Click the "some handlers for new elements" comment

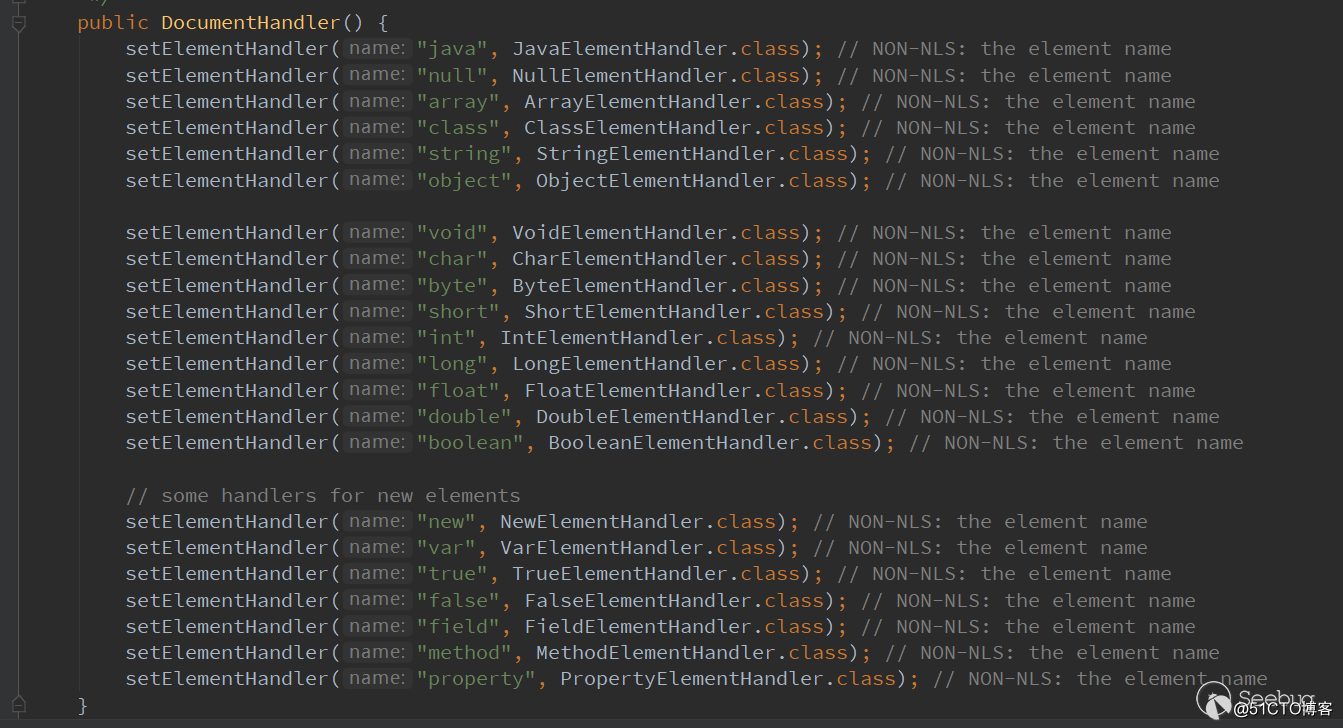coord(323,495)
